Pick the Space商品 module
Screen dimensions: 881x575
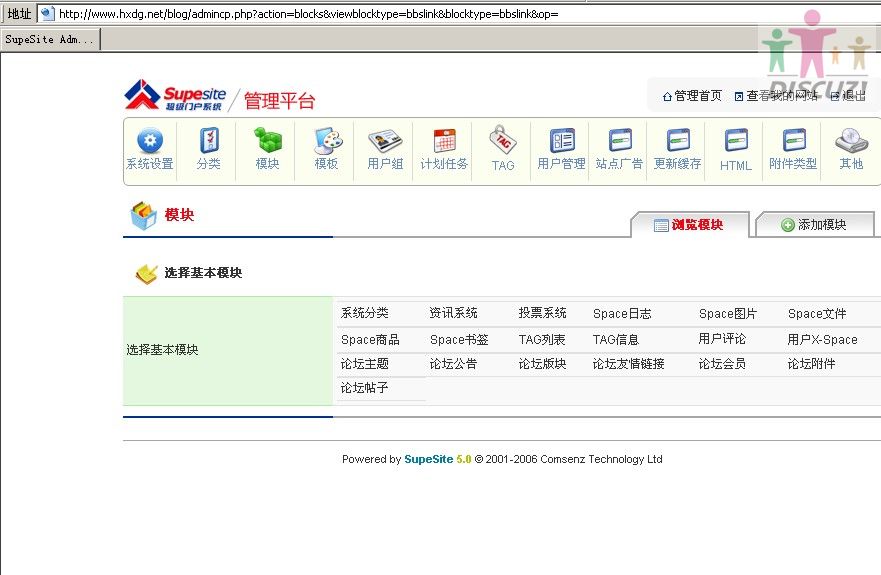[x=370, y=339]
